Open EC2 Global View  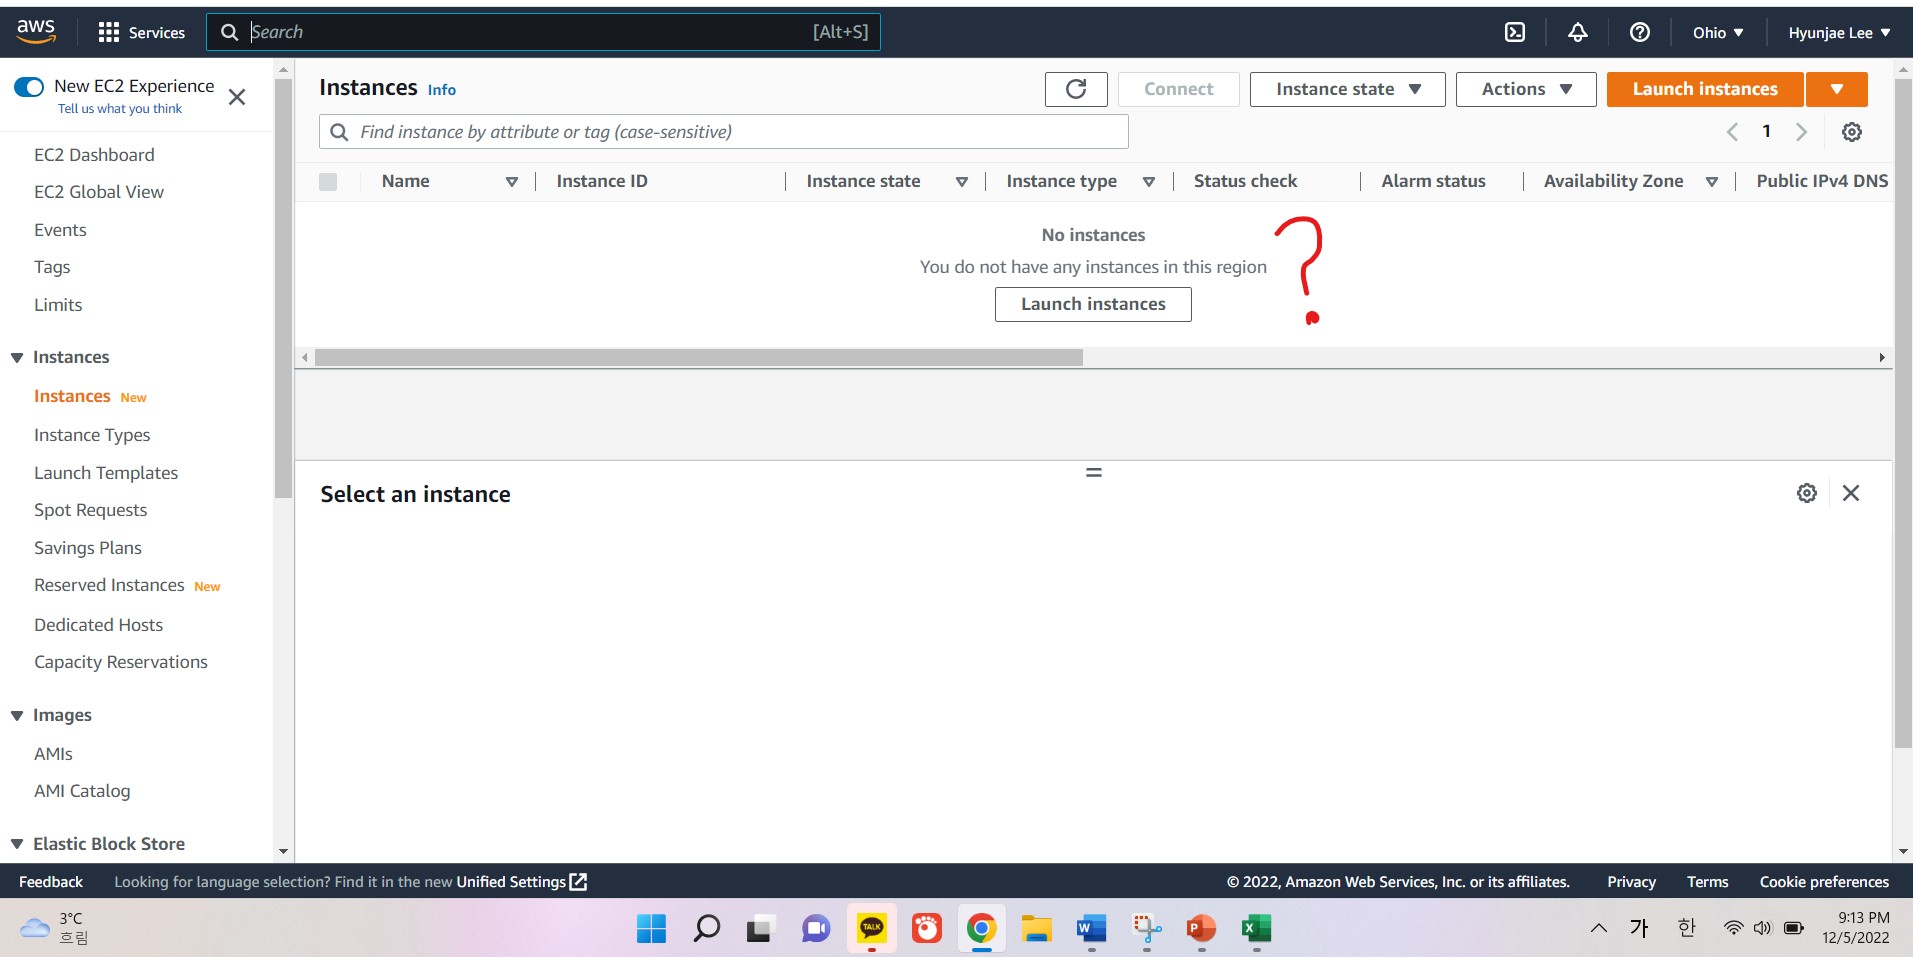(99, 192)
